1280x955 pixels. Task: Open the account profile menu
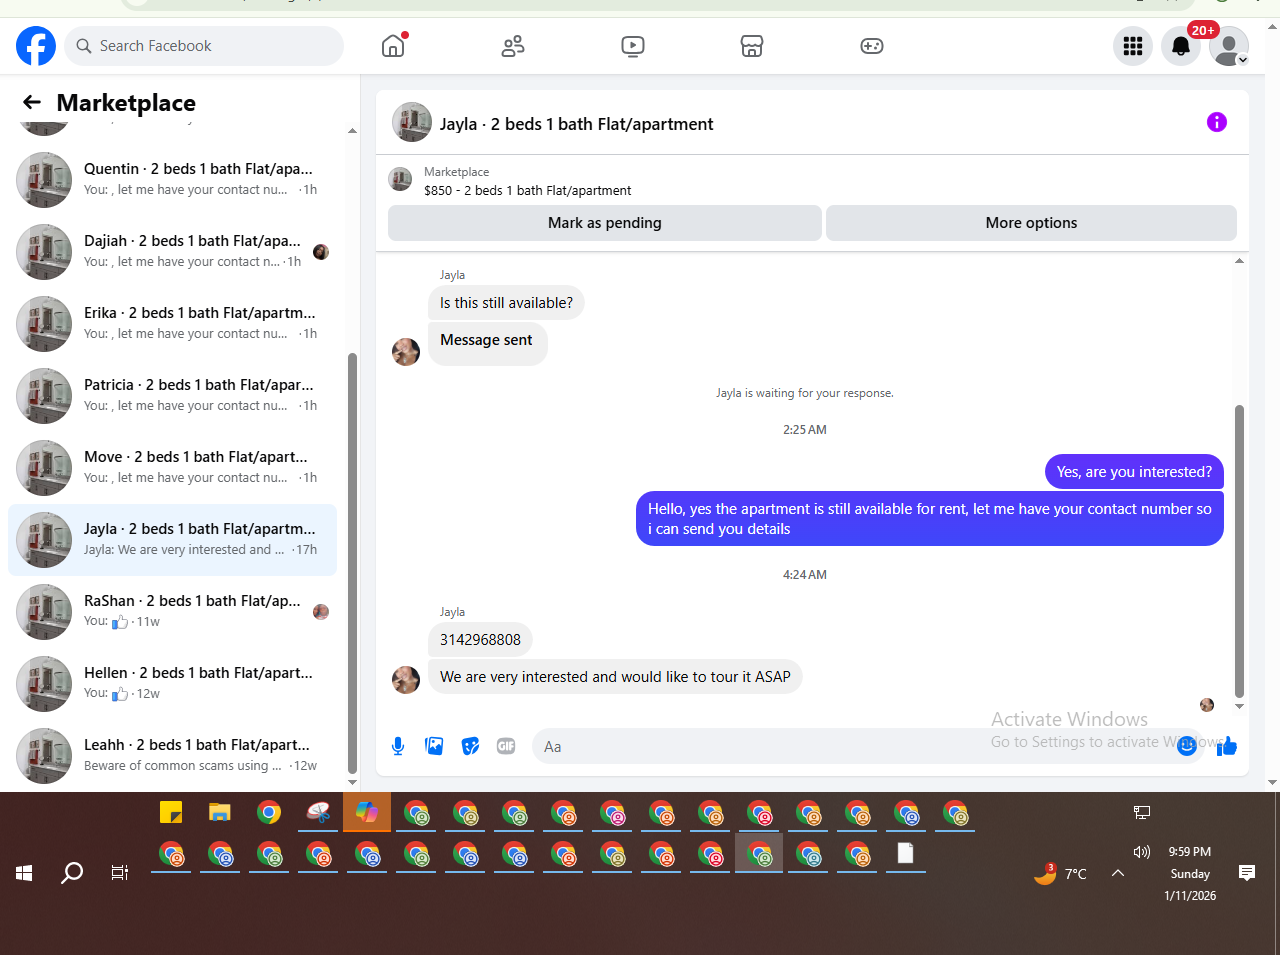1229,46
